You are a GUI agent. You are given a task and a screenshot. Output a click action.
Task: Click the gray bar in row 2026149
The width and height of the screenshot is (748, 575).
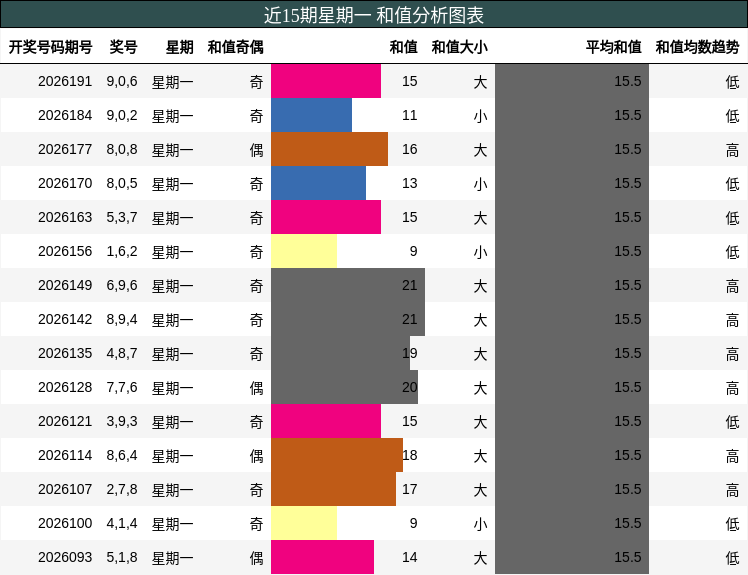(x=348, y=285)
